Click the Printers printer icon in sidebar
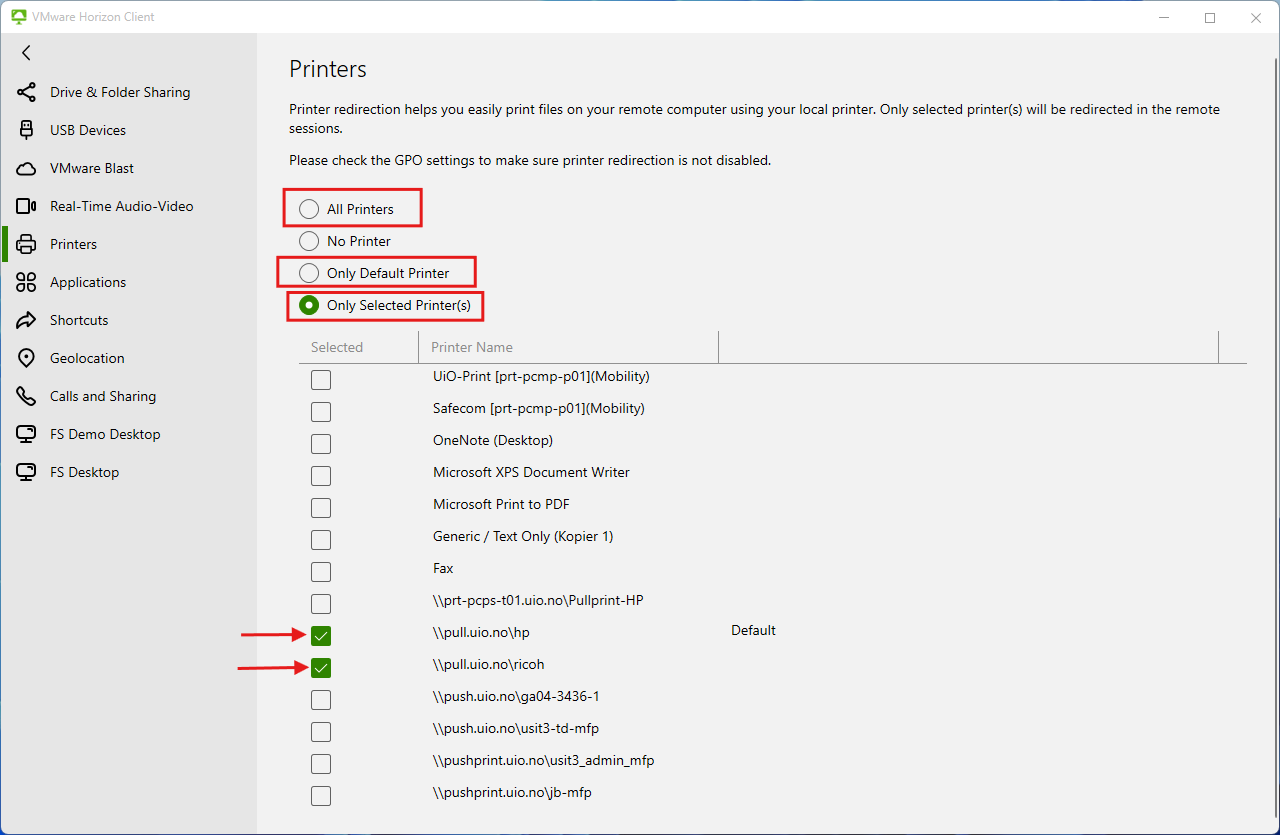This screenshot has width=1280, height=835. point(27,244)
